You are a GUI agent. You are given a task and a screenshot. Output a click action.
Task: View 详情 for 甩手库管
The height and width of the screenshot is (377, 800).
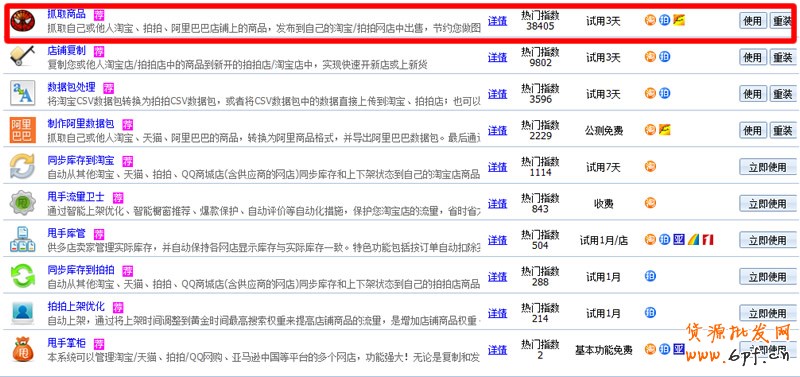click(x=497, y=240)
